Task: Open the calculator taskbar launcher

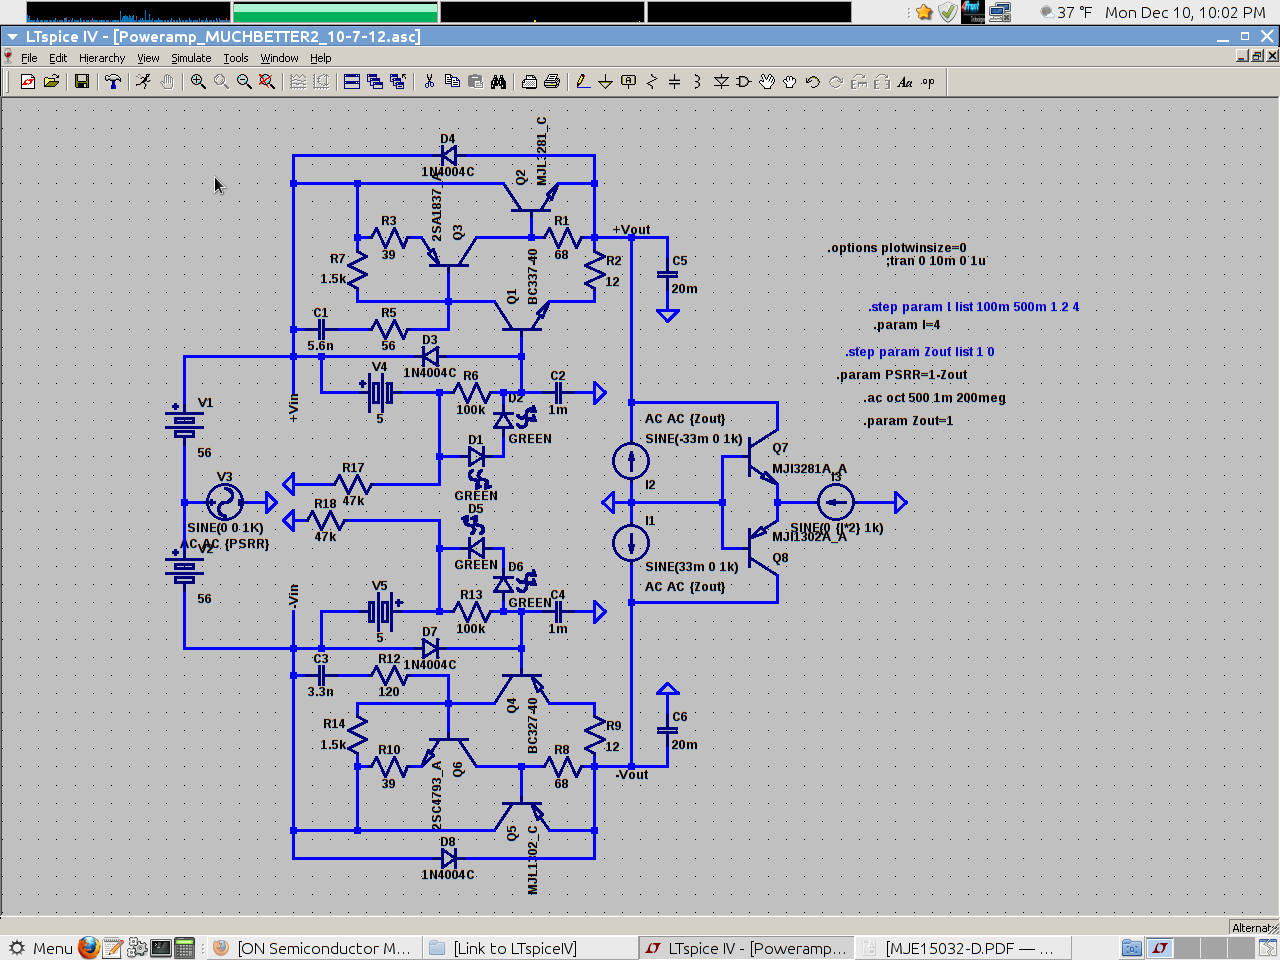Action: pos(185,948)
